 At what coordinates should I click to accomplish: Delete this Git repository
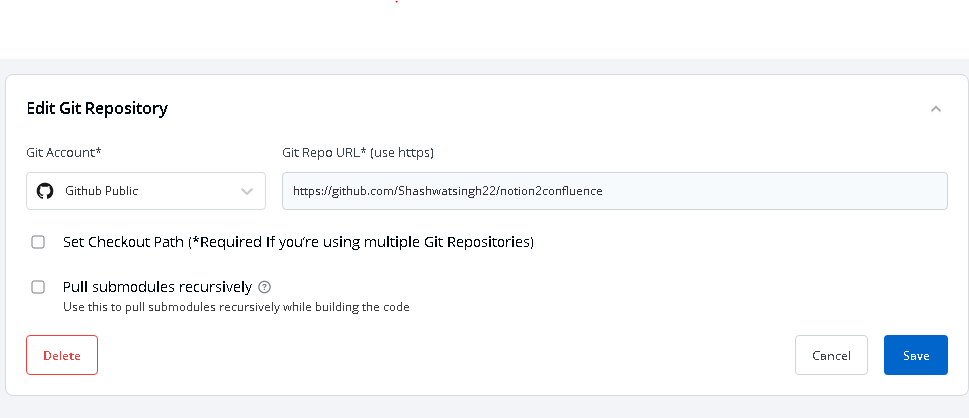pyautogui.click(x=62, y=355)
